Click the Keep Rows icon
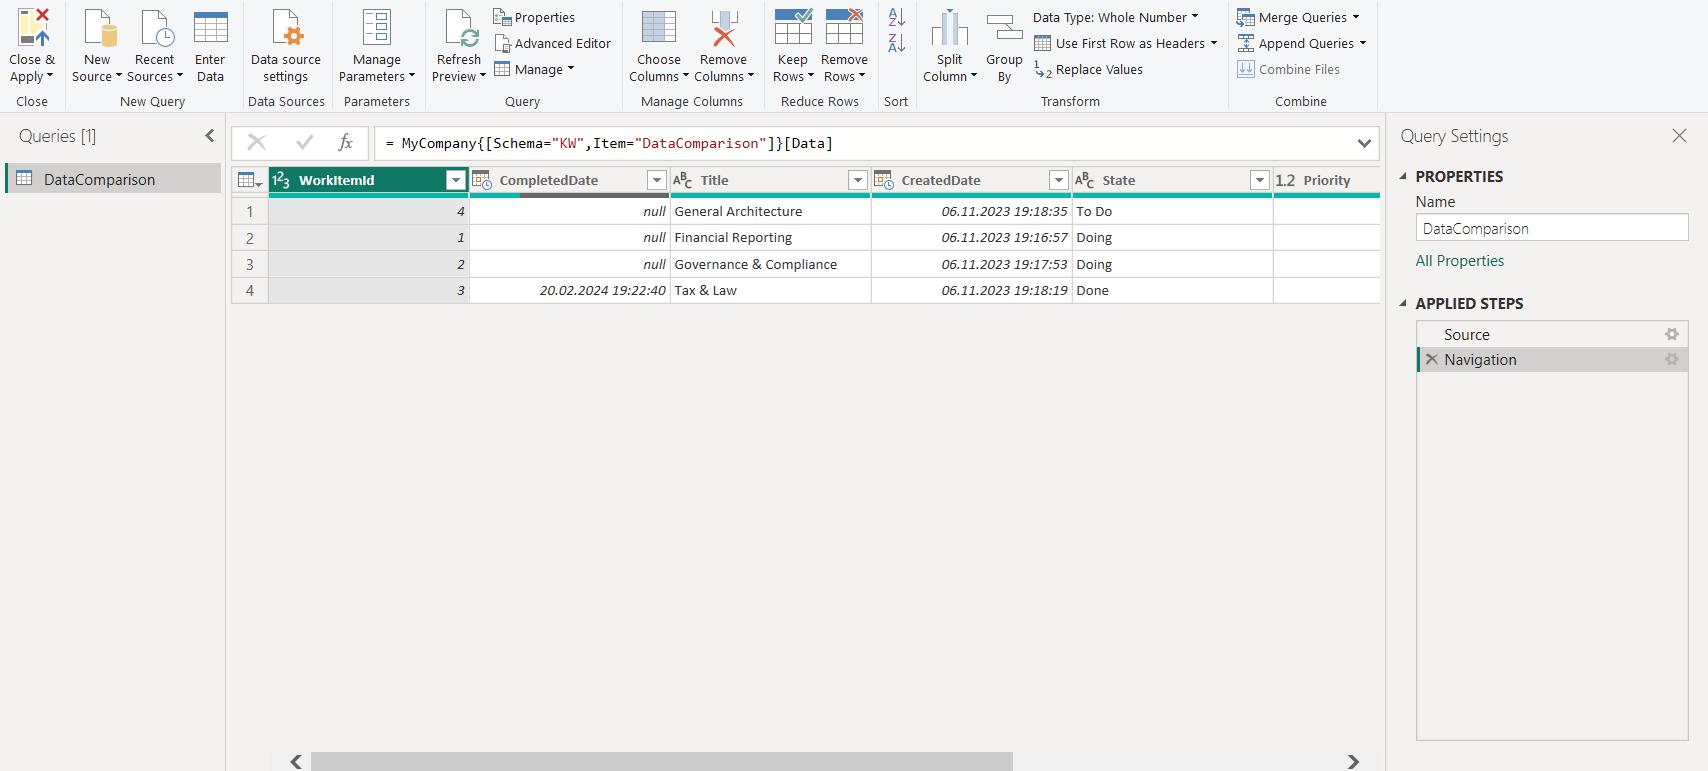This screenshot has height=771, width=1708. (x=793, y=27)
